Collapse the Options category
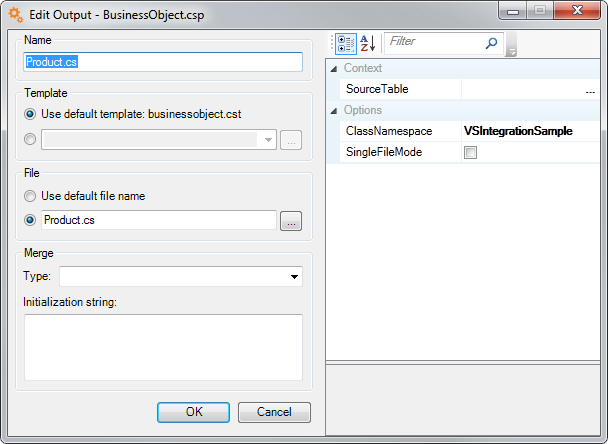Image resolution: width=608 pixels, height=444 pixels. pos(333,111)
